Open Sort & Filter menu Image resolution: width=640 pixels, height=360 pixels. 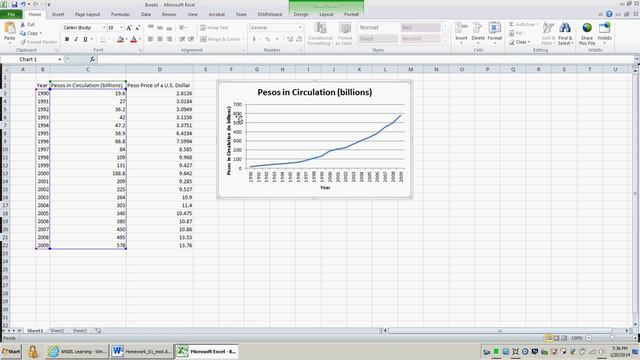click(x=548, y=33)
